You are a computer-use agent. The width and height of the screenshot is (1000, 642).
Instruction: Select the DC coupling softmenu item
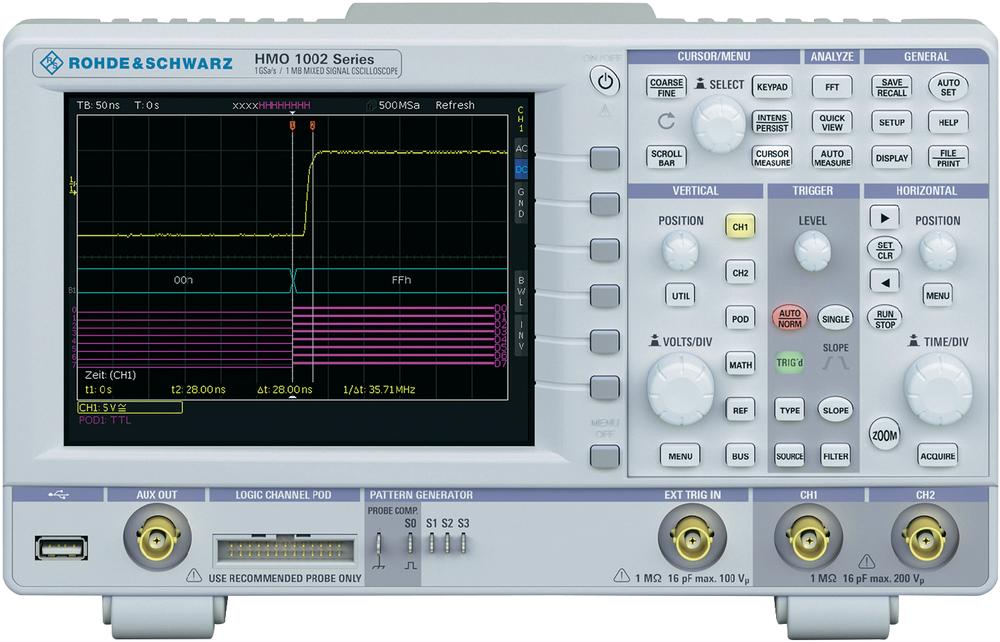click(x=521, y=171)
